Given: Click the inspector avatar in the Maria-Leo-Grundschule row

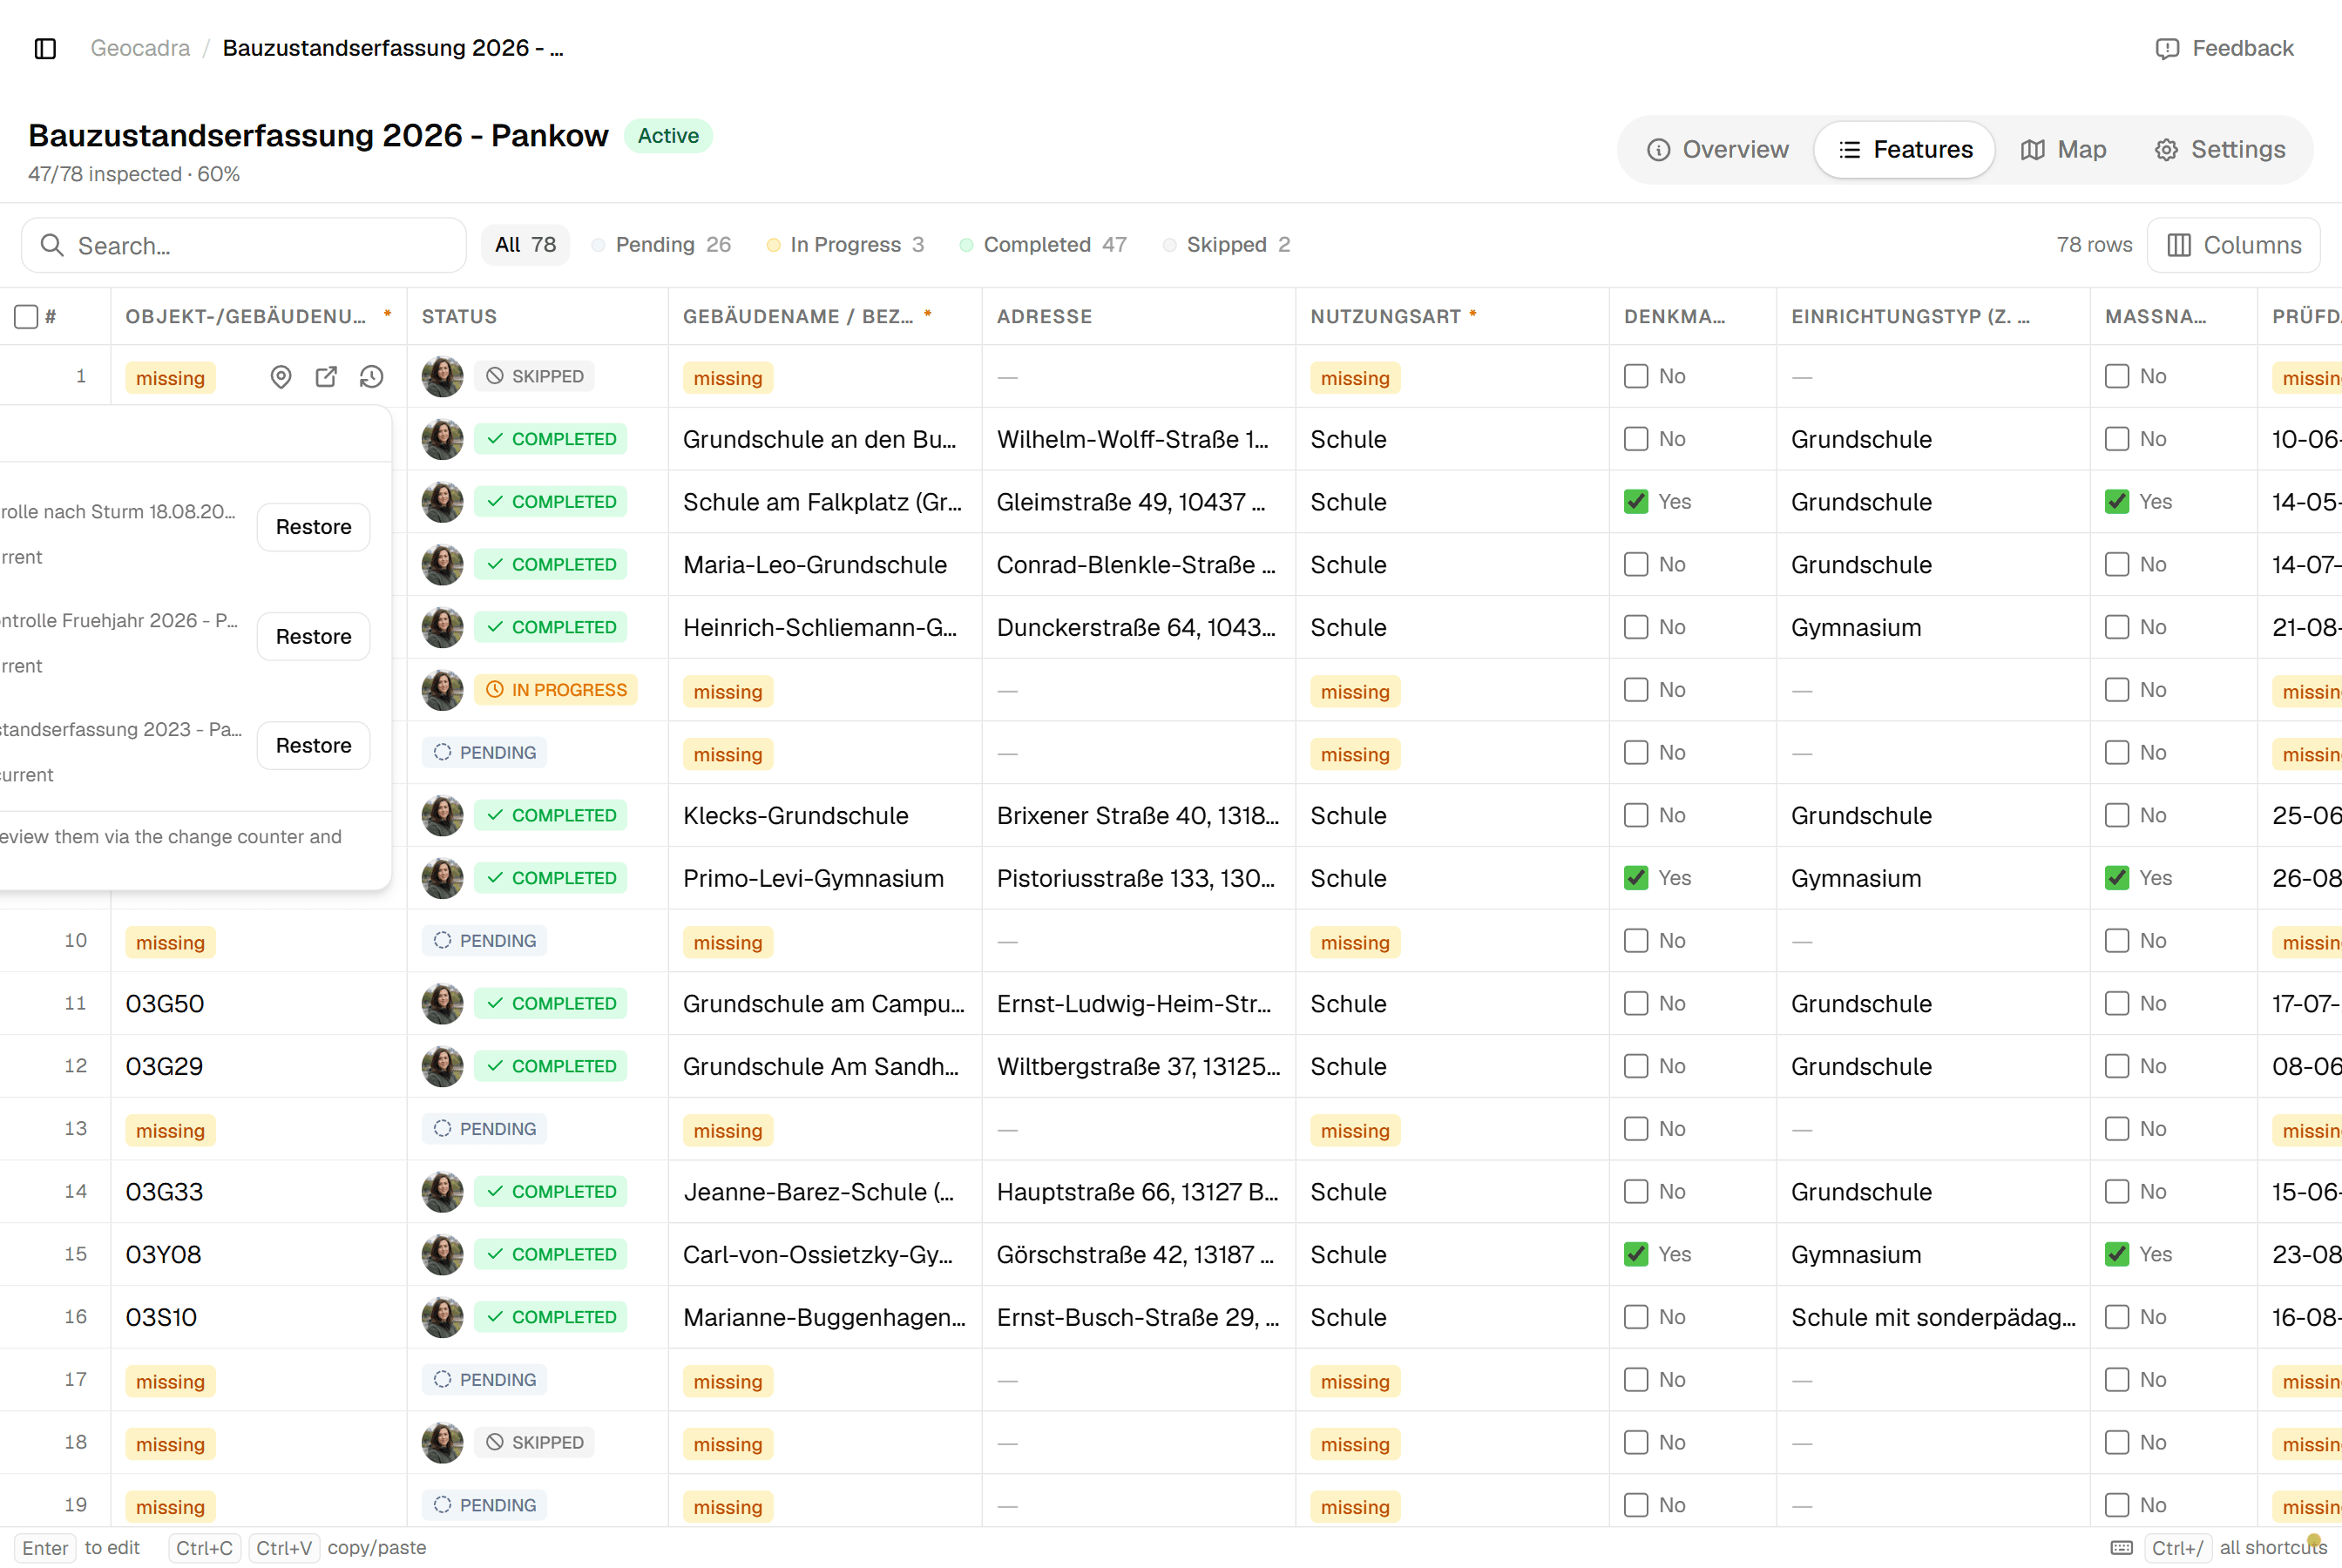Looking at the screenshot, I should pyautogui.click(x=442, y=564).
